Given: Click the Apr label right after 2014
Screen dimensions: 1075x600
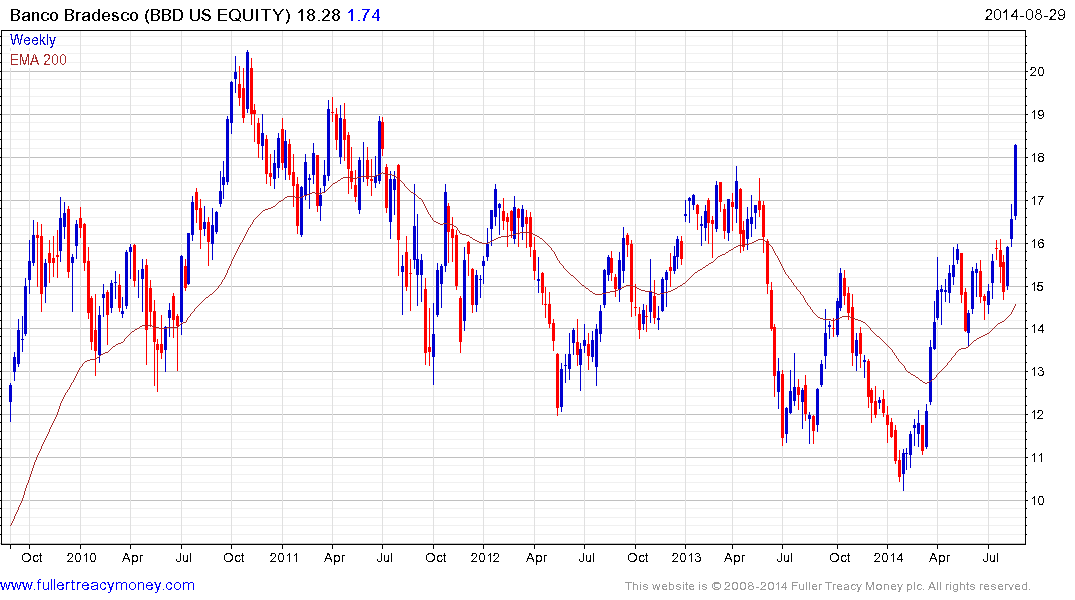Looking at the screenshot, I should 939,557.
